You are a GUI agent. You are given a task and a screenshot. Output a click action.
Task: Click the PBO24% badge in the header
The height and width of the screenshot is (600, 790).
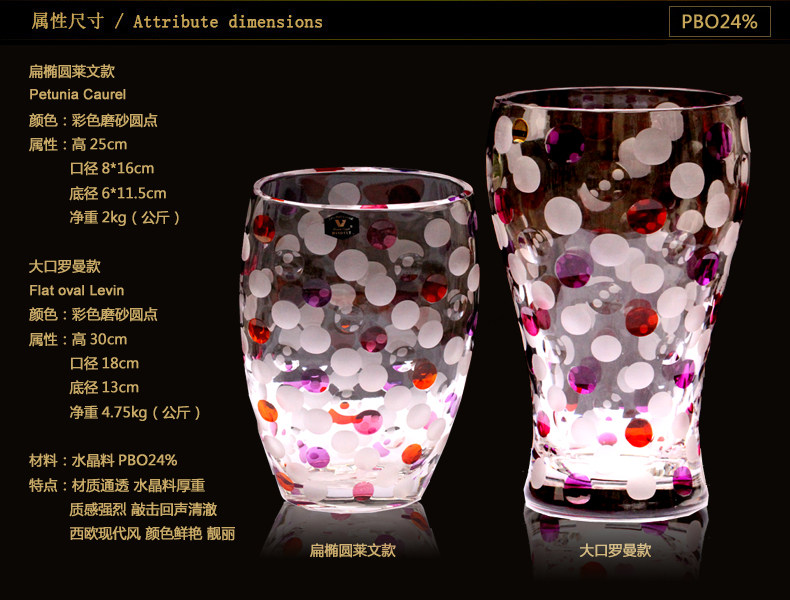coord(719,21)
